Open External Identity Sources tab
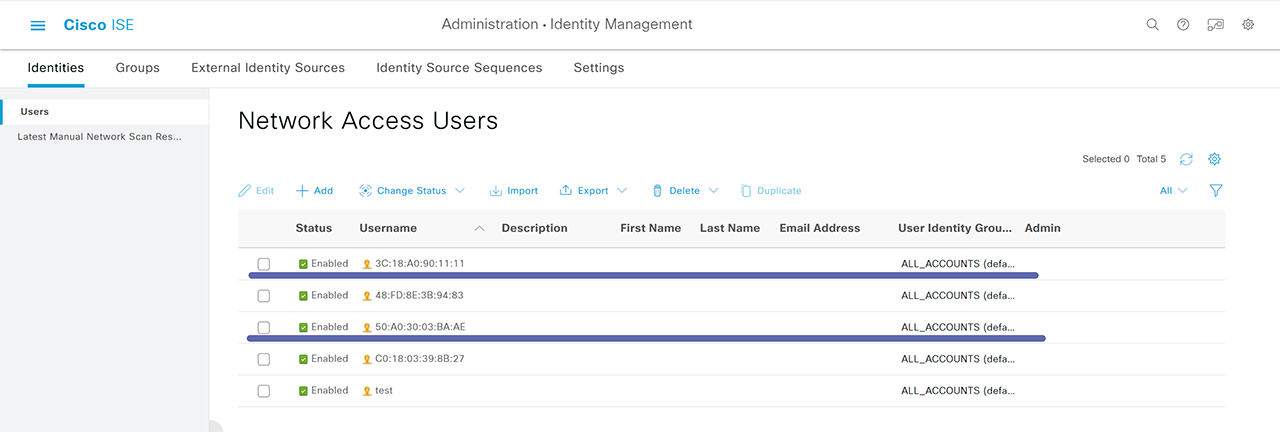 click(x=268, y=68)
